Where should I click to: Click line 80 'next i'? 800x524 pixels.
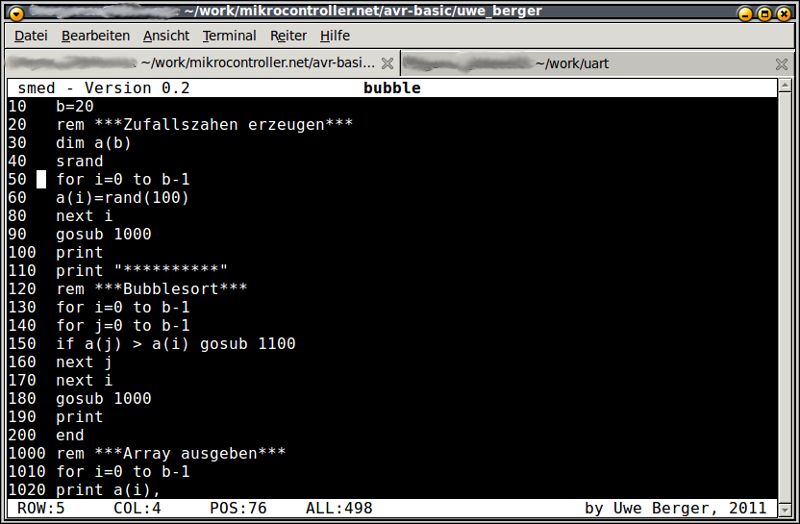[x=60, y=216]
